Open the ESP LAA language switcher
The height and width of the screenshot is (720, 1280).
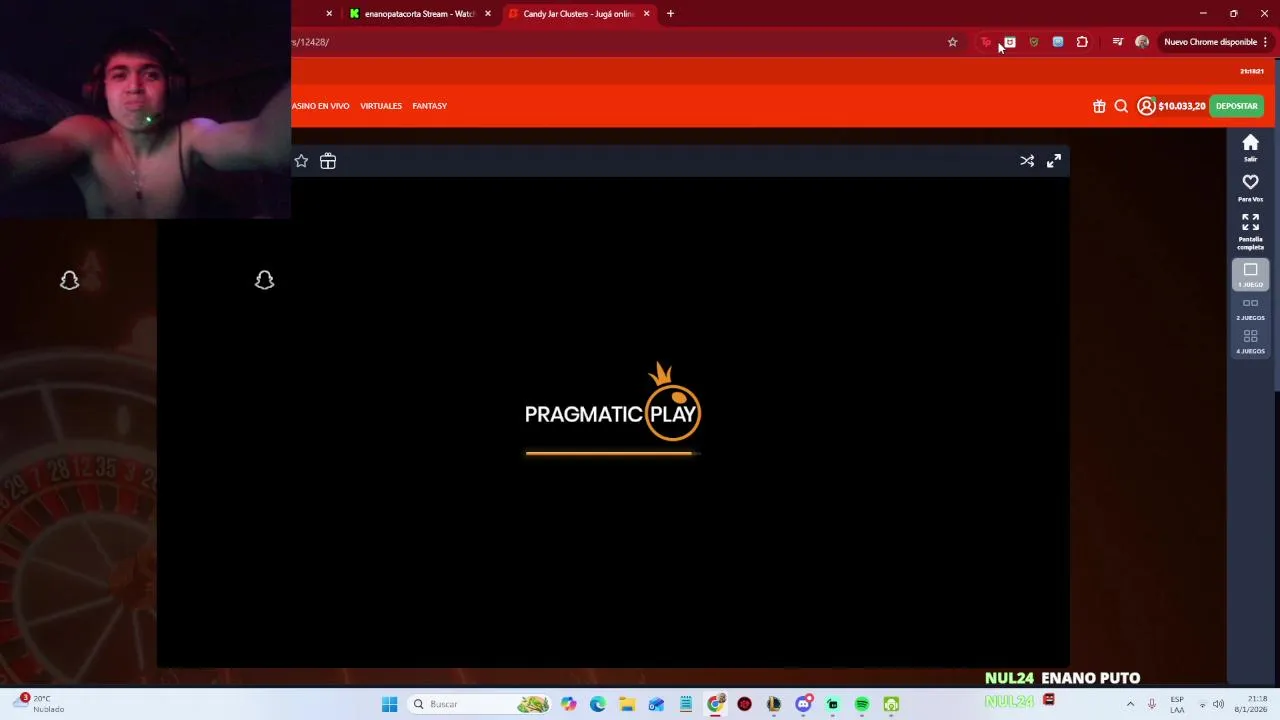pos(1177,704)
